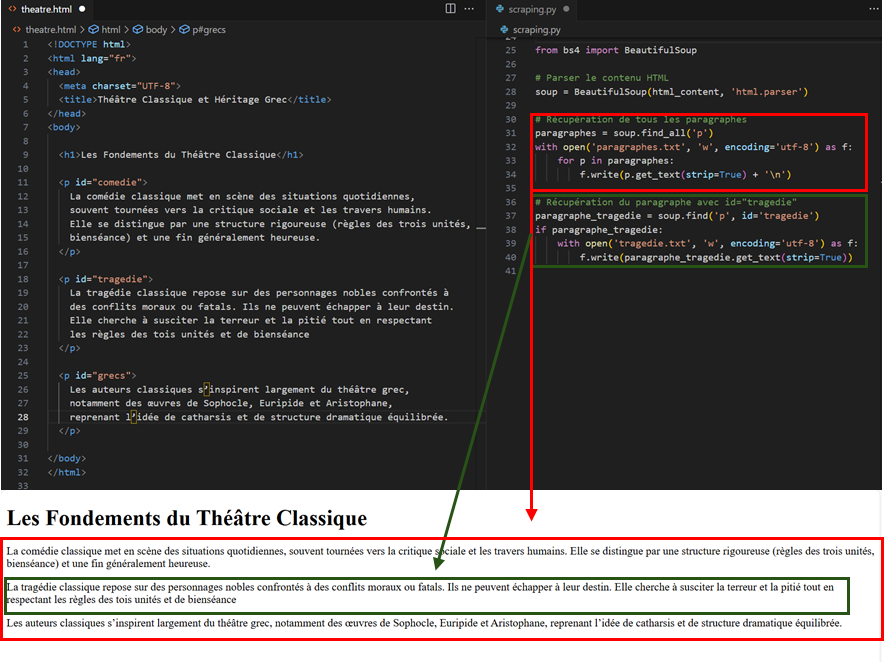Screen dimensions: 884x662
Task: Click rendered paragraph starting 'La tragédie classique repose'
Action: click(x=420, y=593)
